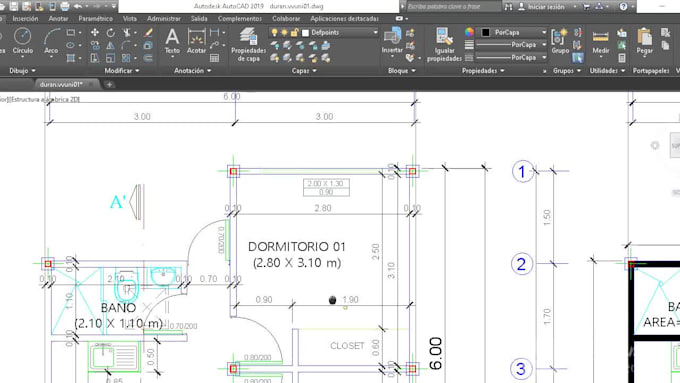Open Propiedades de capa layer manager

(248, 44)
